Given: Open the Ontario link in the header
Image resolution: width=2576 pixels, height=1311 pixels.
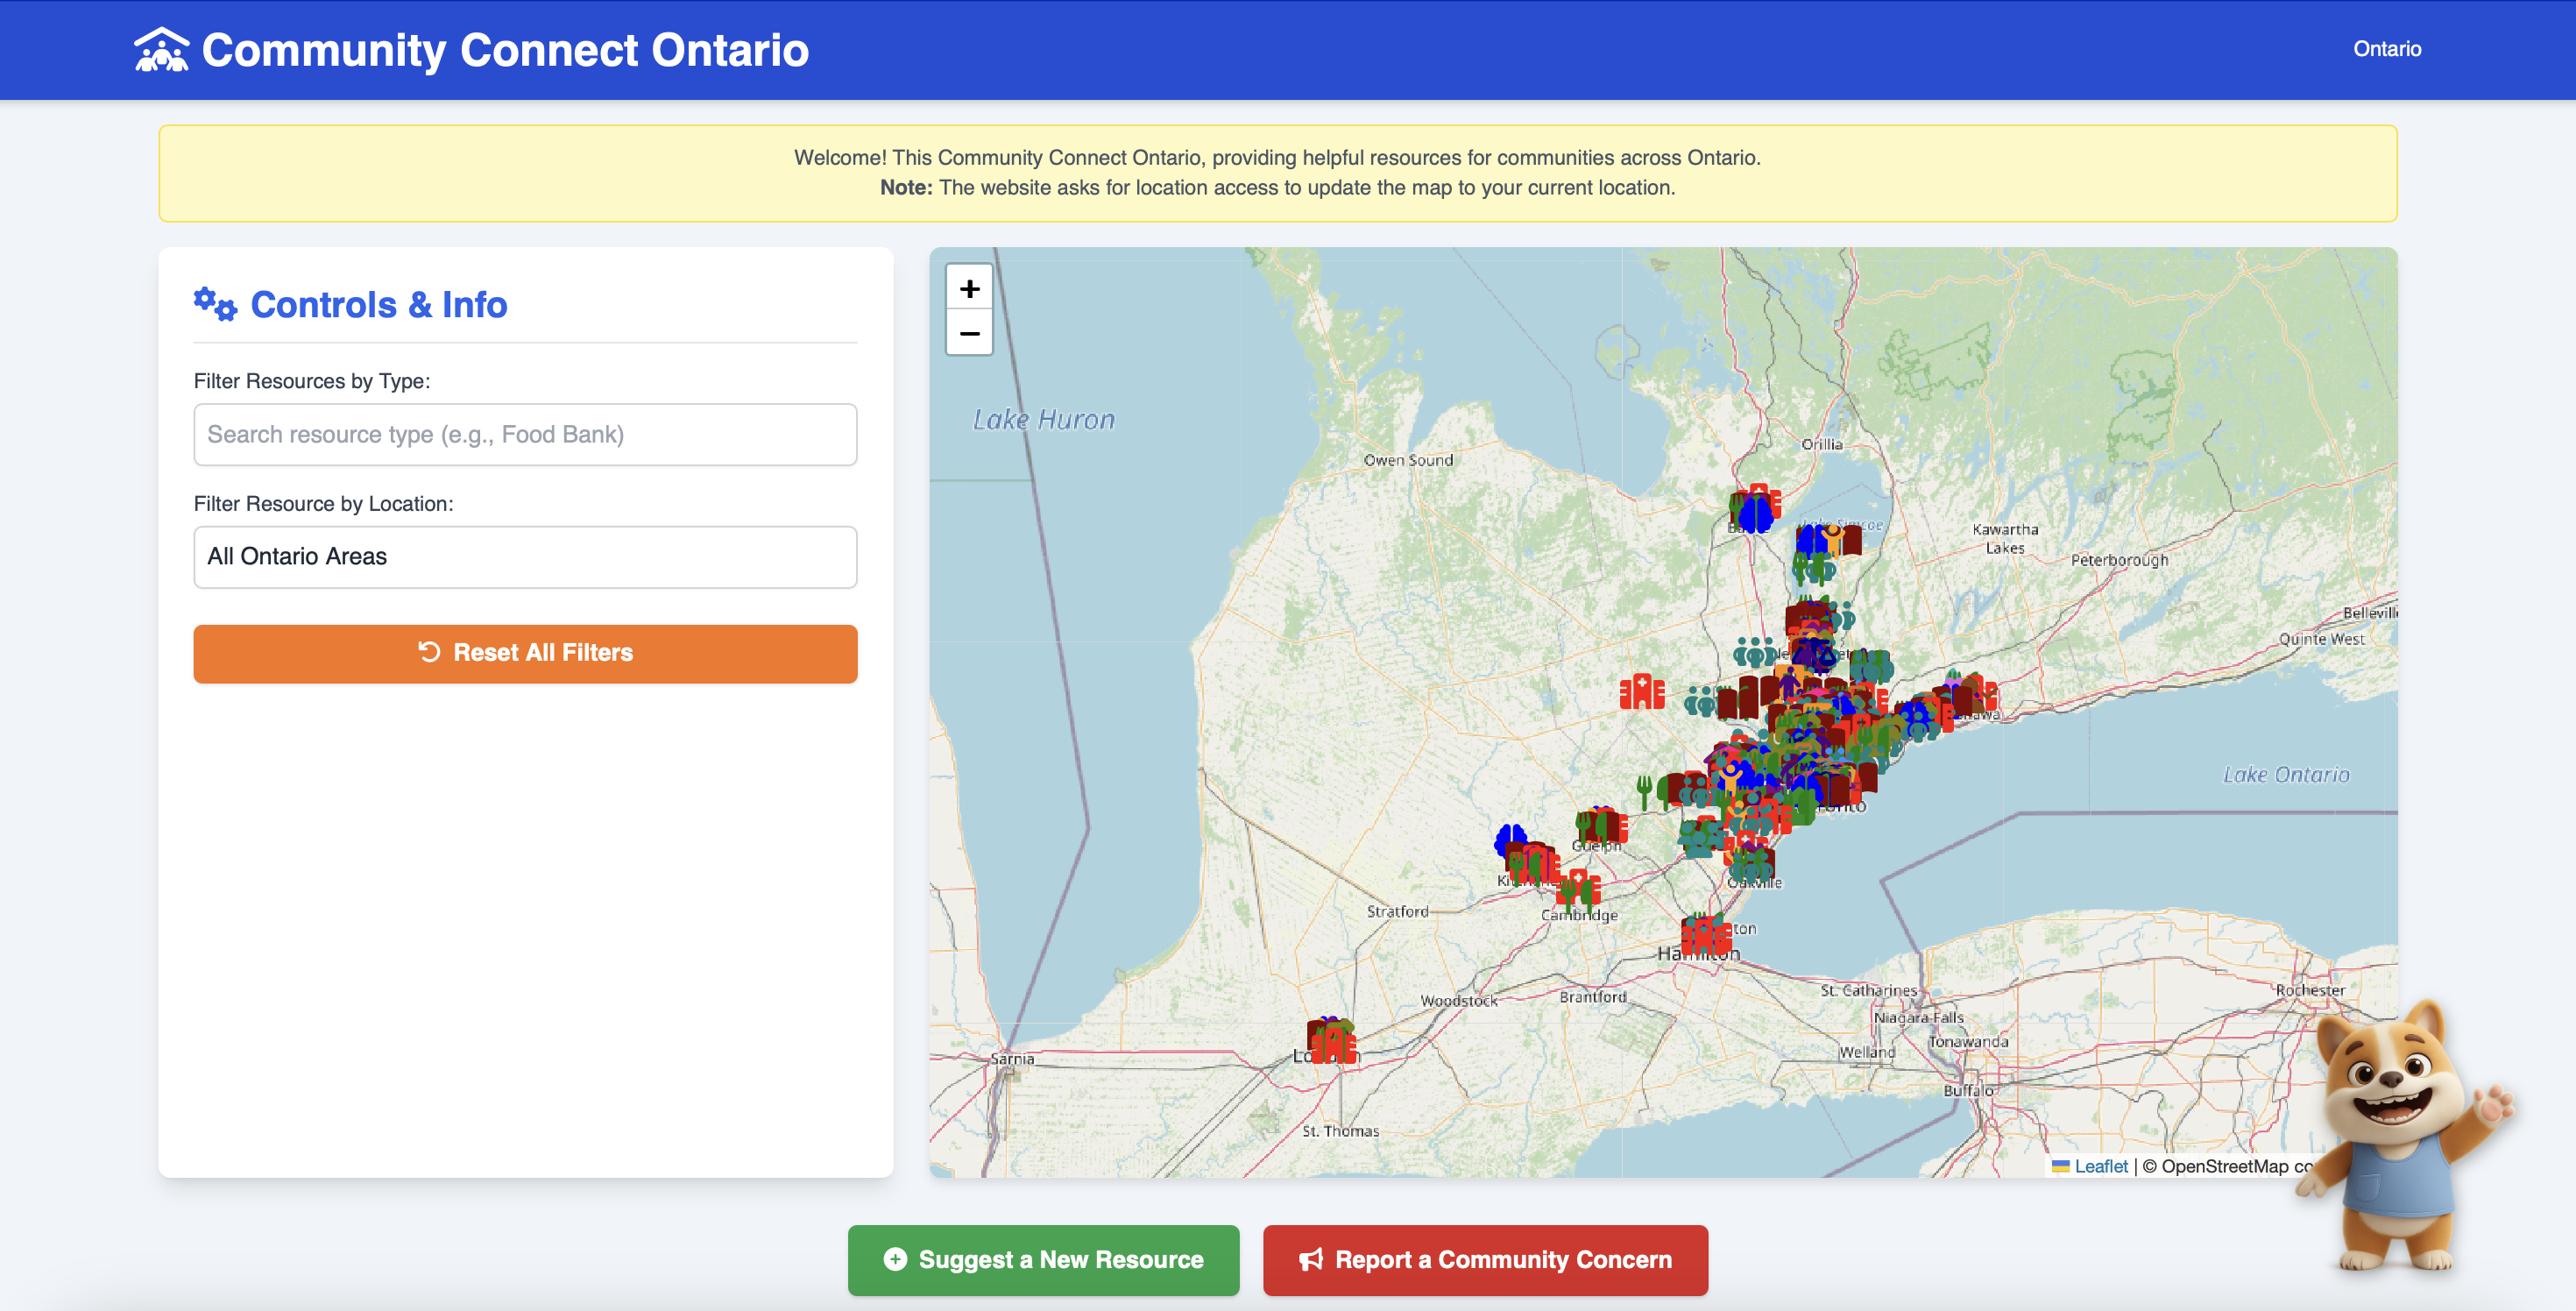Looking at the screenshot, I should [2386, 49].
